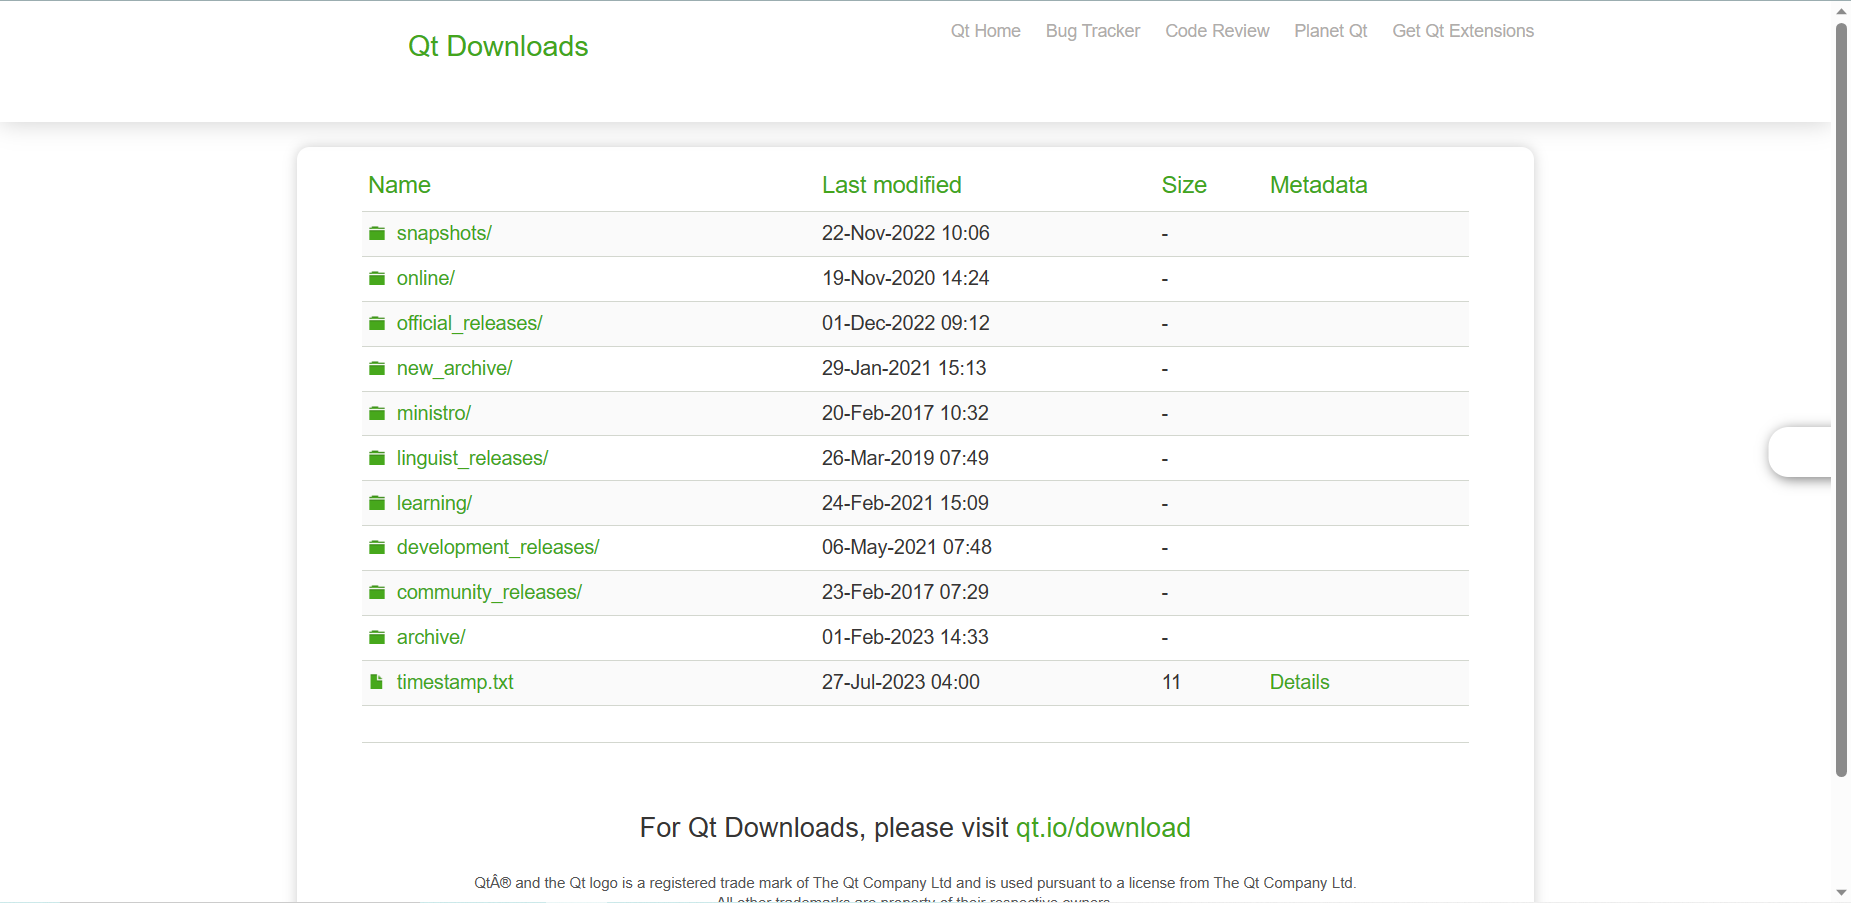View Details for timestamp.txt

point(1300,682)
